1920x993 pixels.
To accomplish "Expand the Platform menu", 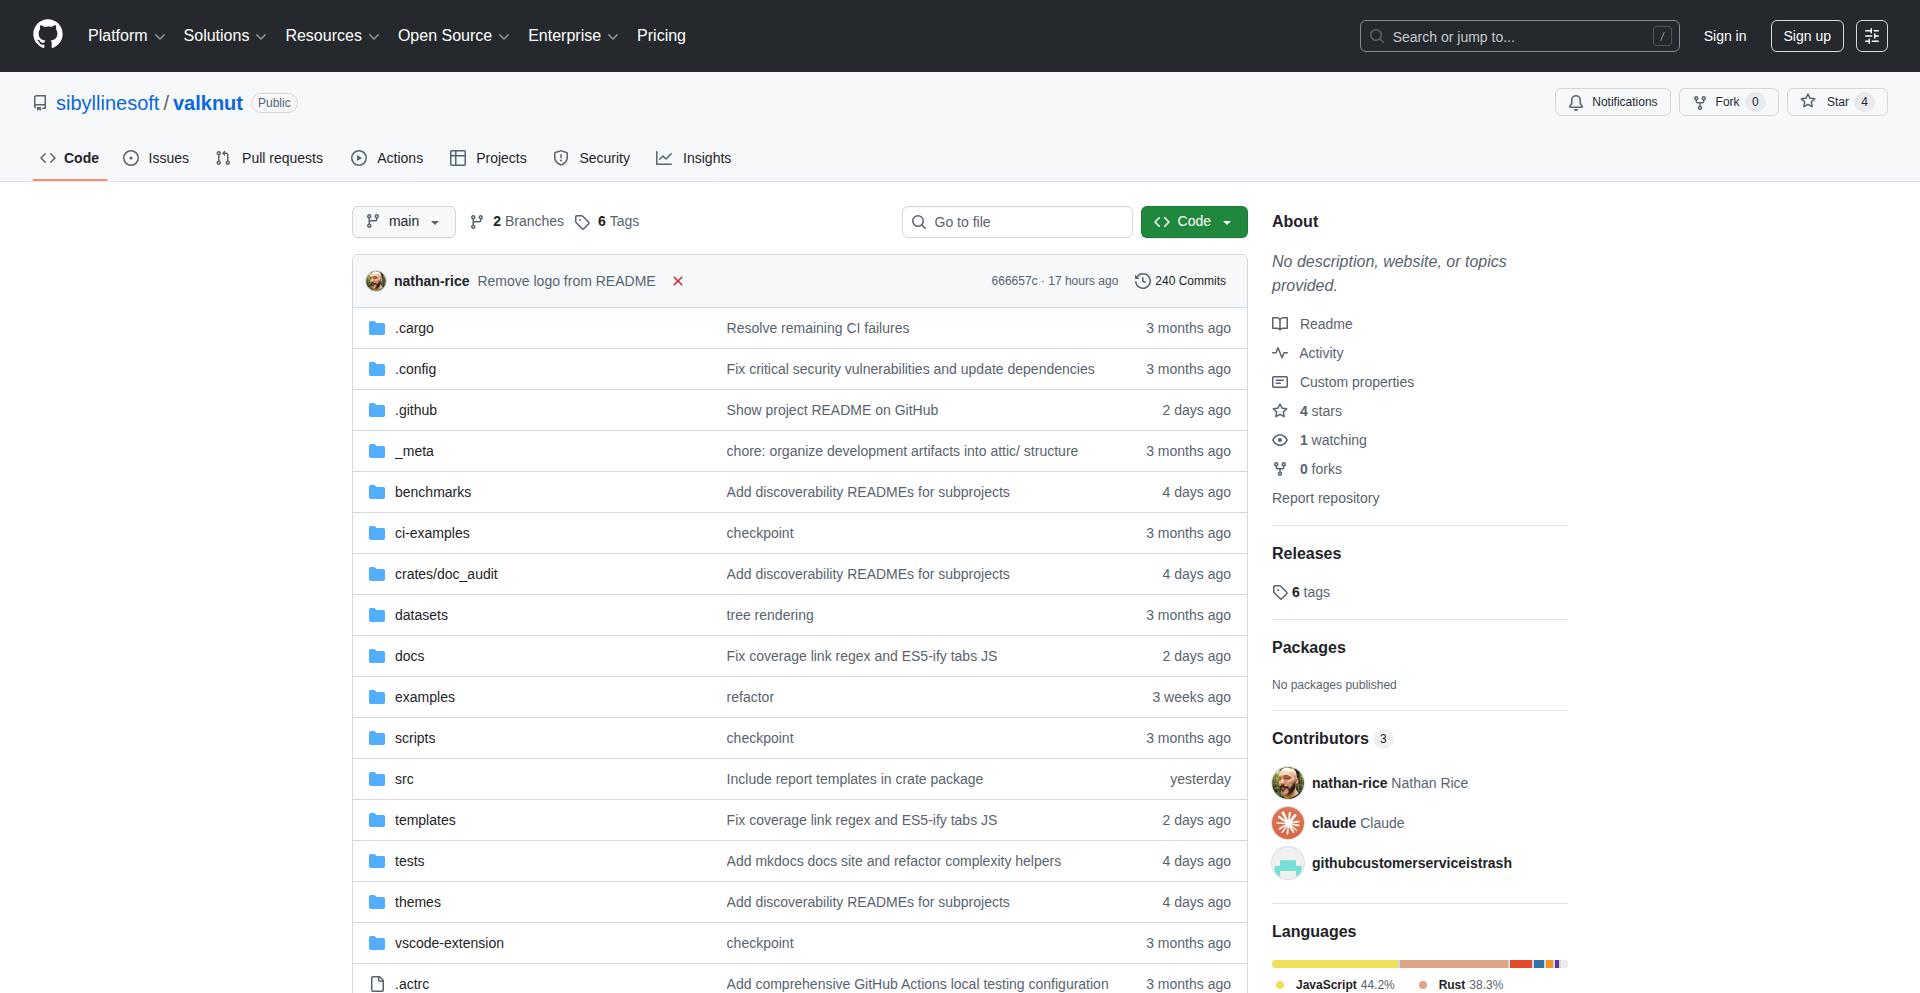I will (127, 36).
